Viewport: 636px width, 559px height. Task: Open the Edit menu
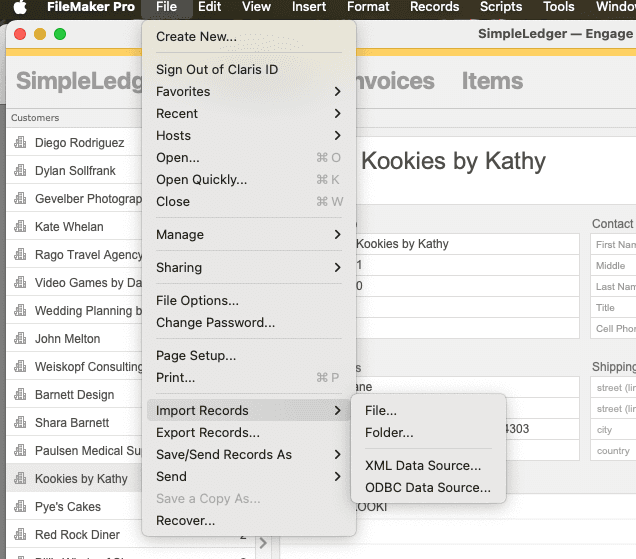tap(209, 7)
